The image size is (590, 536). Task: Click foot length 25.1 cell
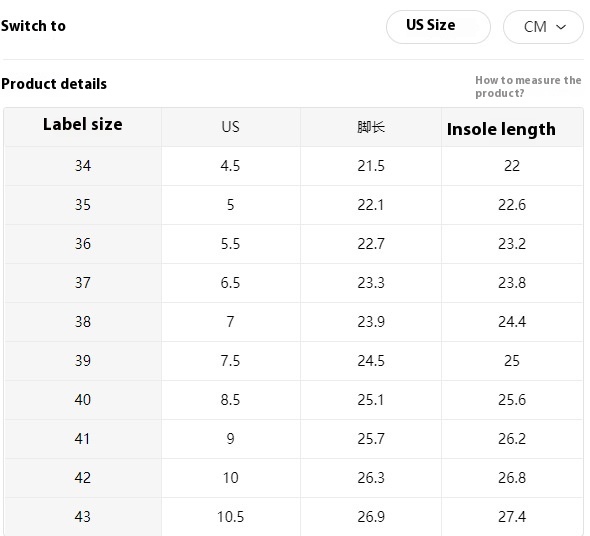point(371,400)
